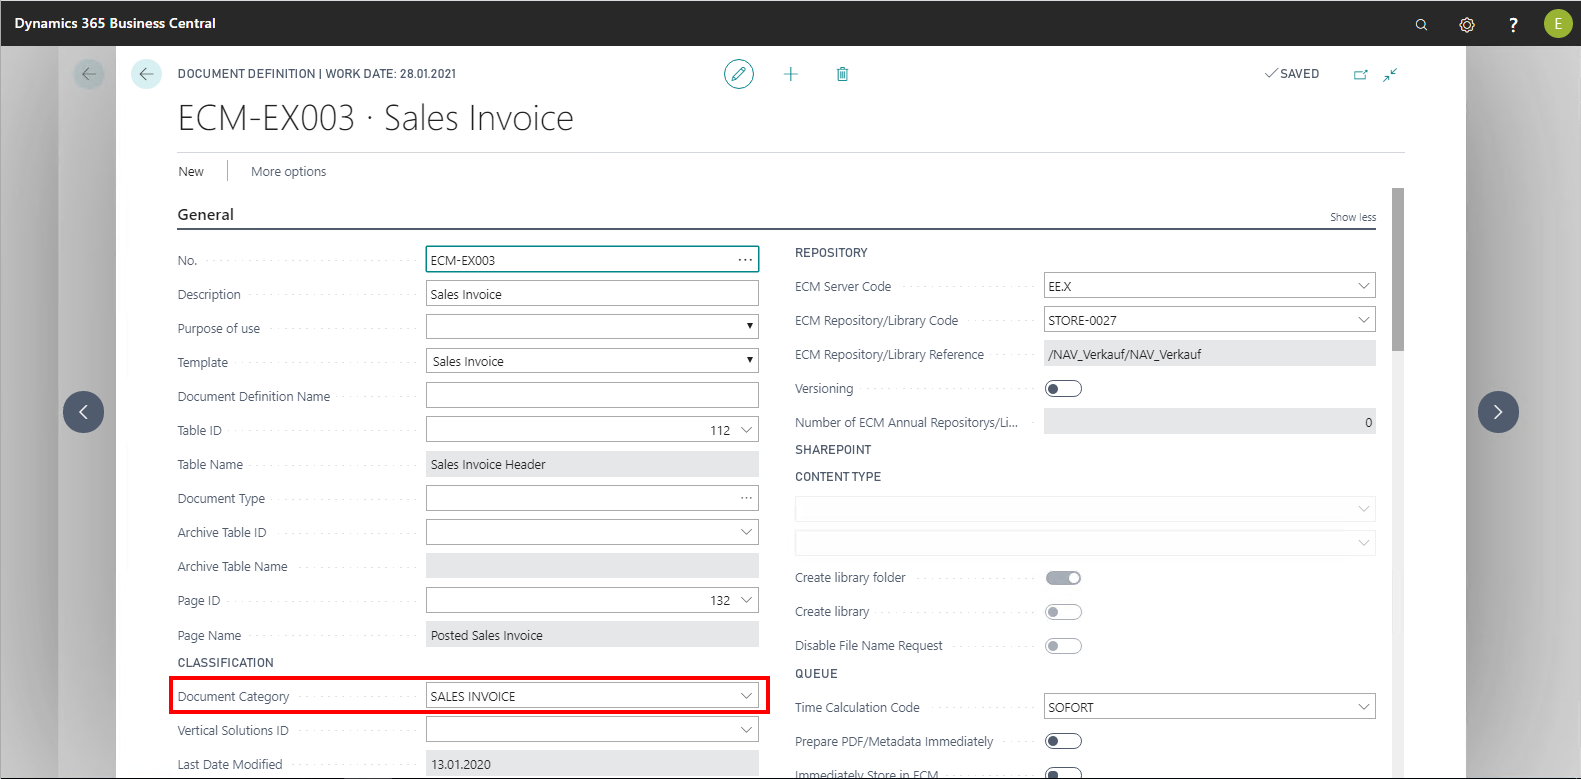The height and width of the screenshot is (779, 1581).
Task: Open the settings gear icon
Action: coord(1467,25)
